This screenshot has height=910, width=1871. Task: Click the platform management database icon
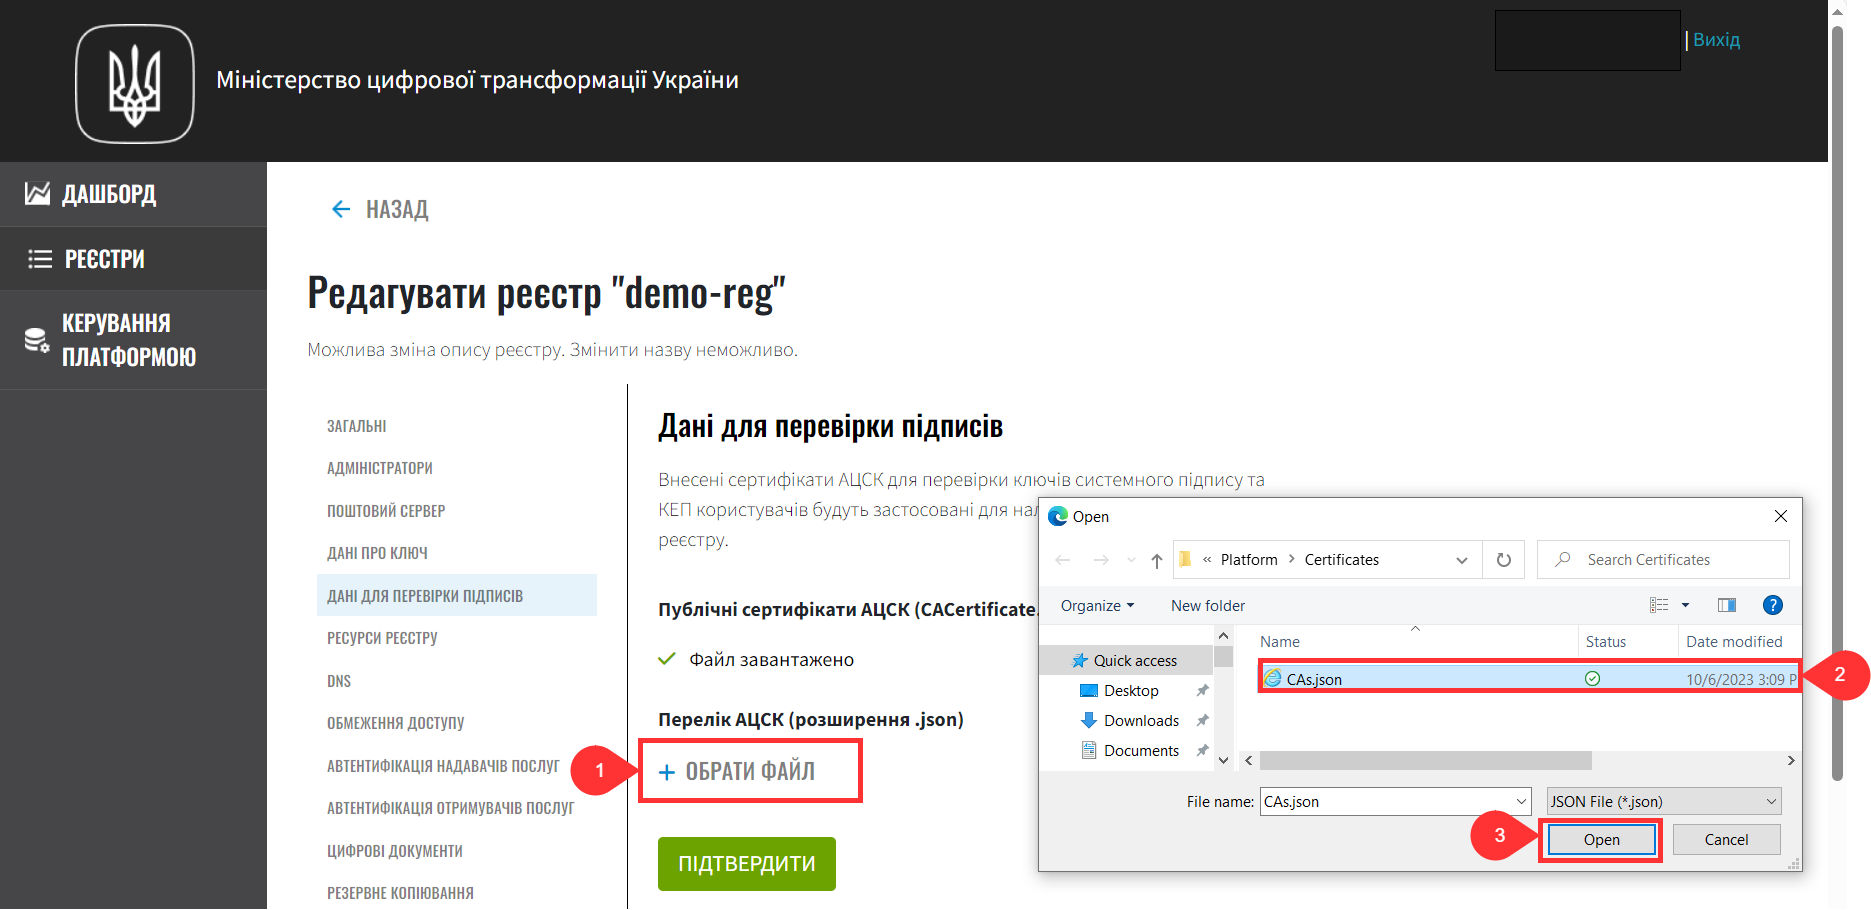(x=37, y=340)
